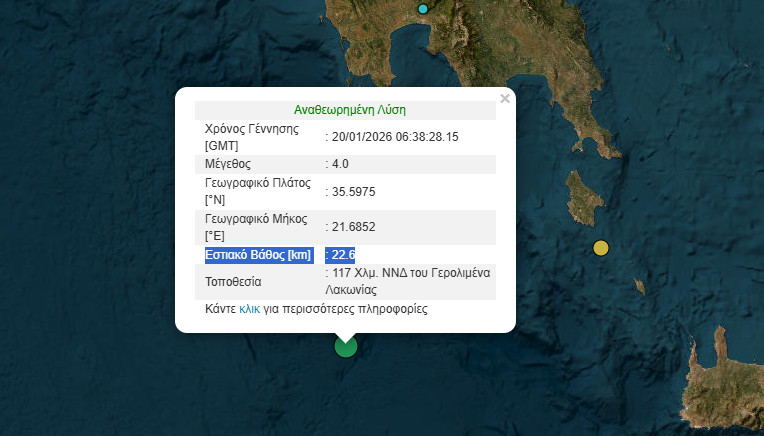Click the green earthquake marker below popup
This screenshot has width=764, height=436.
pos(345,346)
